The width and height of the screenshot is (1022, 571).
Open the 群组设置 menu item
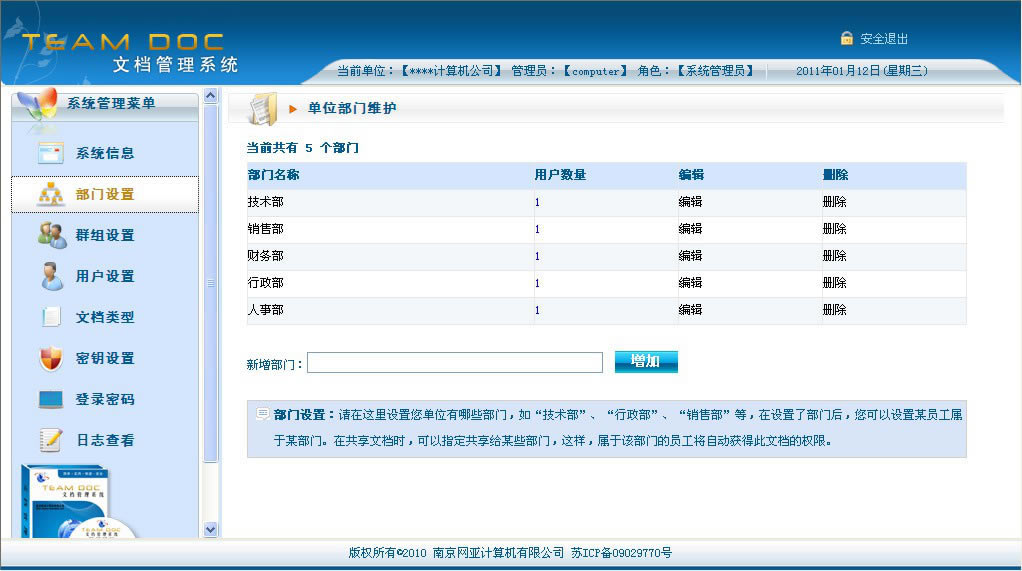pos(105,235)
